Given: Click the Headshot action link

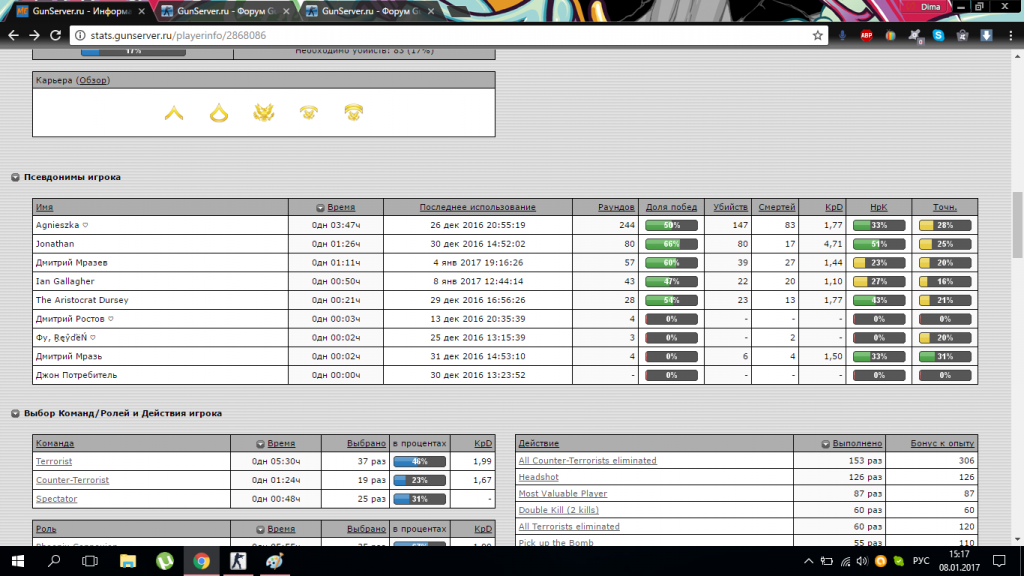Looking at the screenshot, I should (538, 477).
